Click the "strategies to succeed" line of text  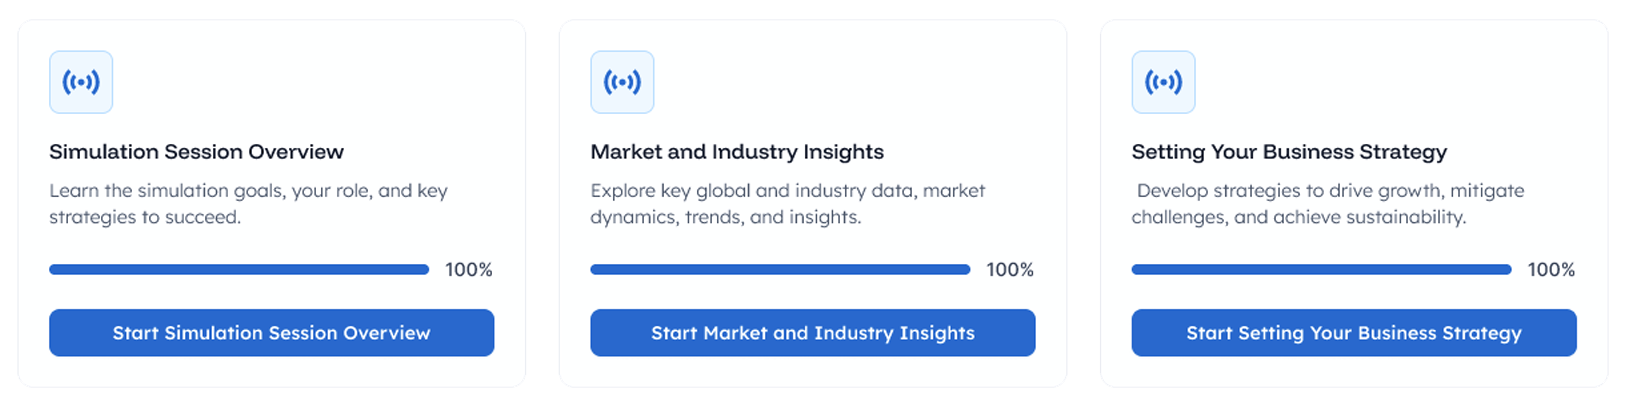point(145,217)
